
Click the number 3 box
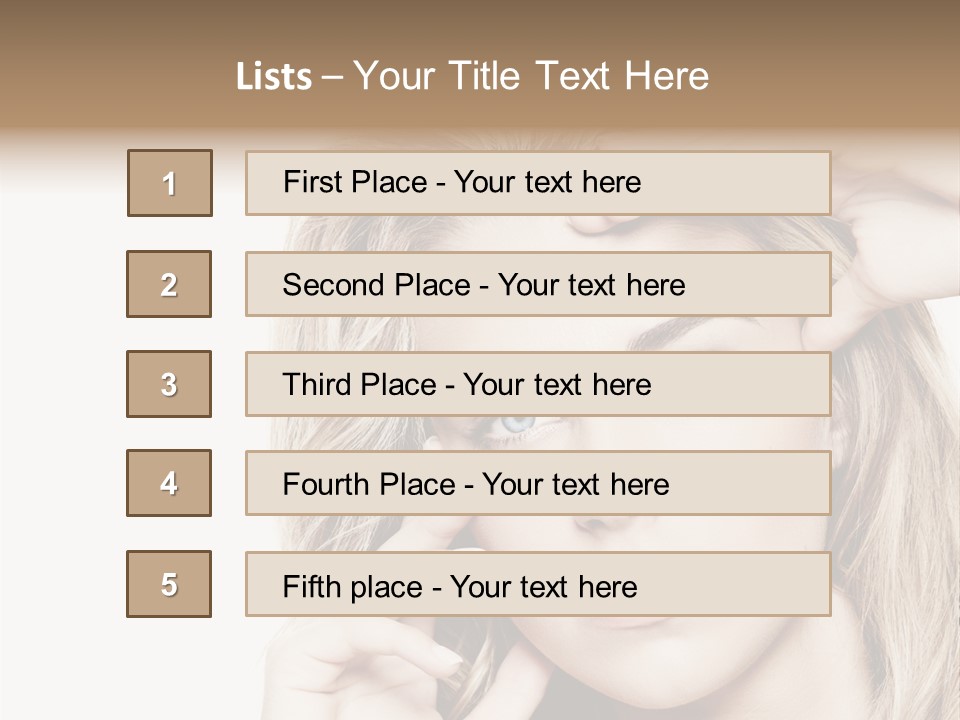[x=169, y=384]
